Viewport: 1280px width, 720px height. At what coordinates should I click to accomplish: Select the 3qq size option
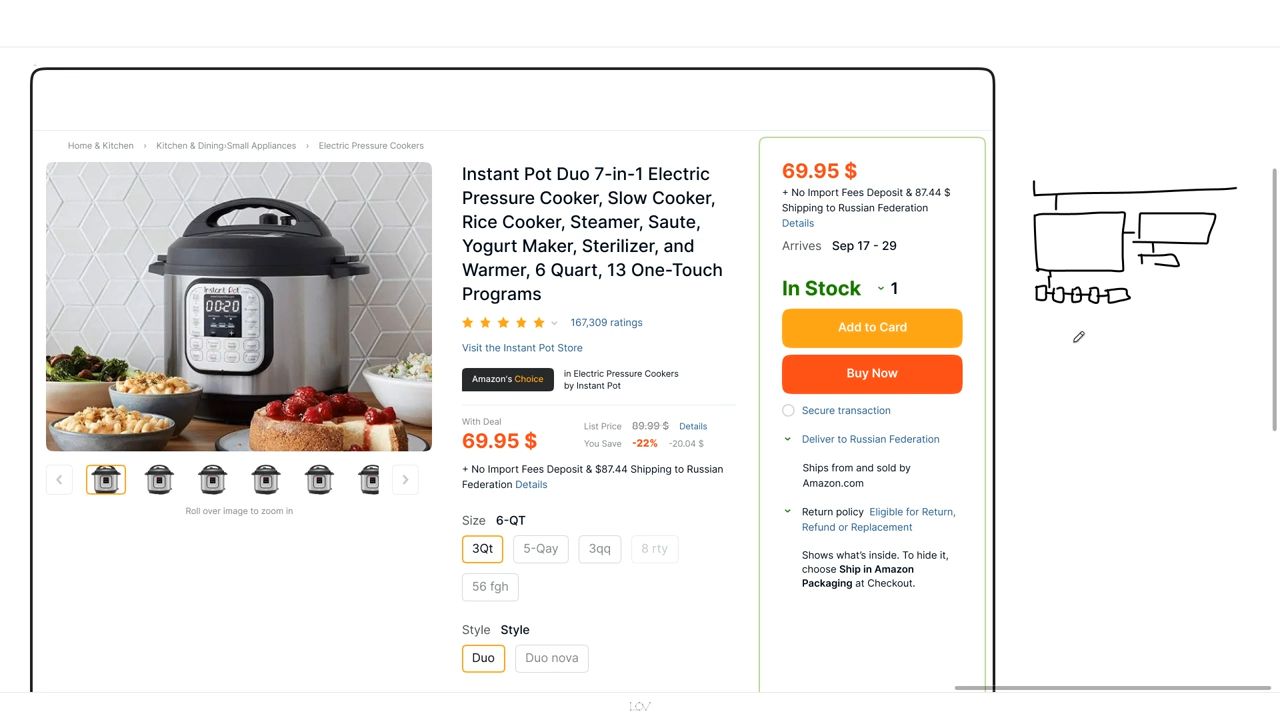[x=600, y=549]
